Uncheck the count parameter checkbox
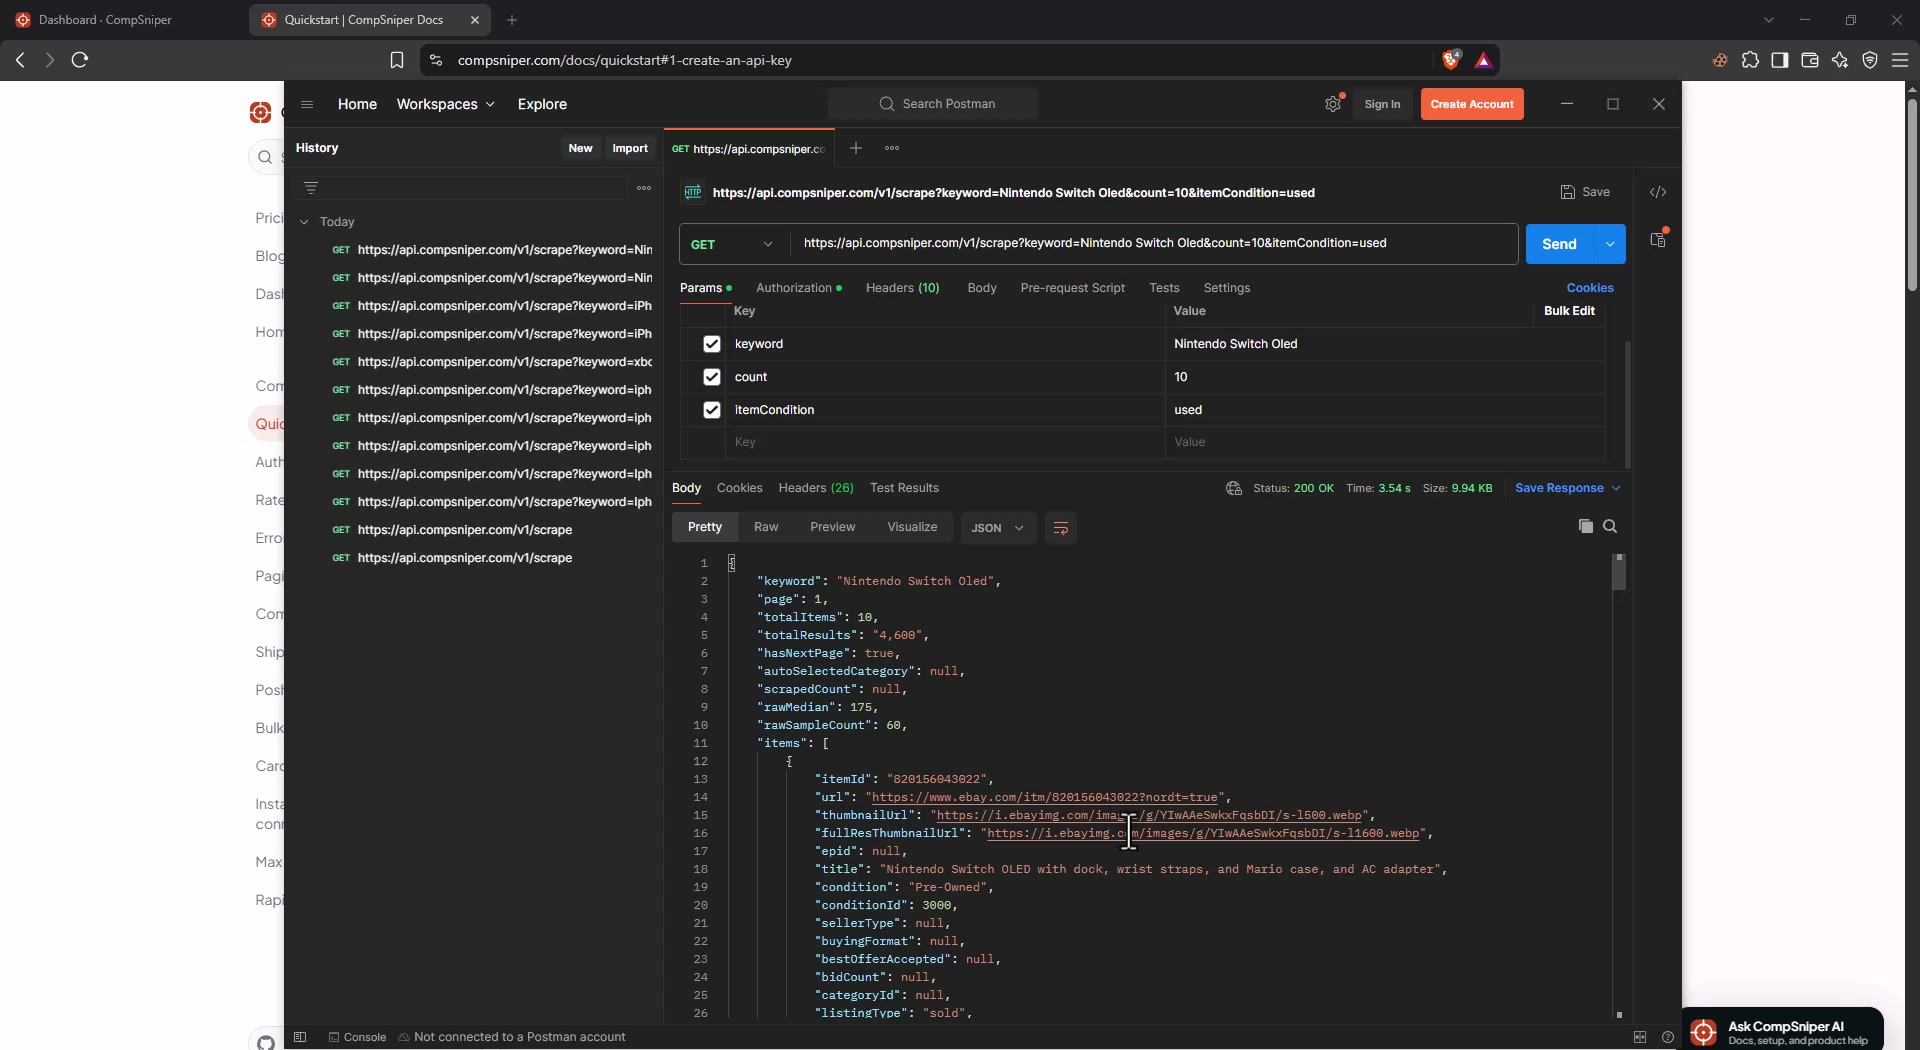 click(712, 377)
